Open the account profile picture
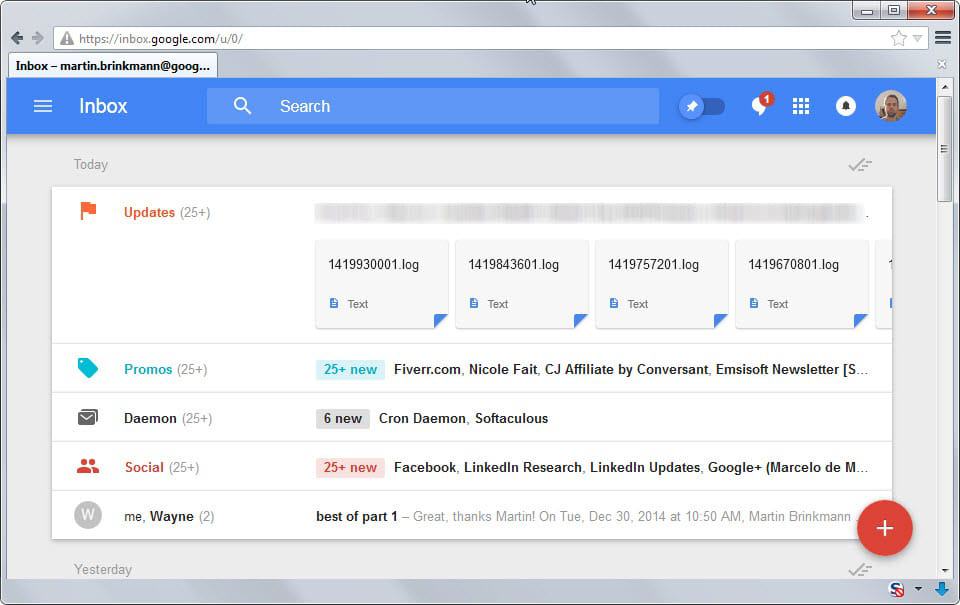Viewport: 960px width, 605px height. point(890,106)
